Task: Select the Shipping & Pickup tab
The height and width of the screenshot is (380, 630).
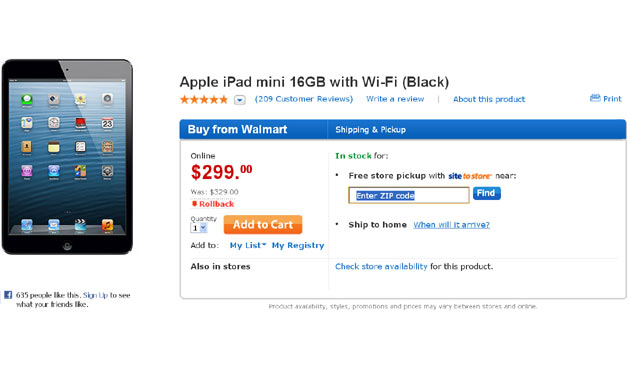Action: click(370, 130)
